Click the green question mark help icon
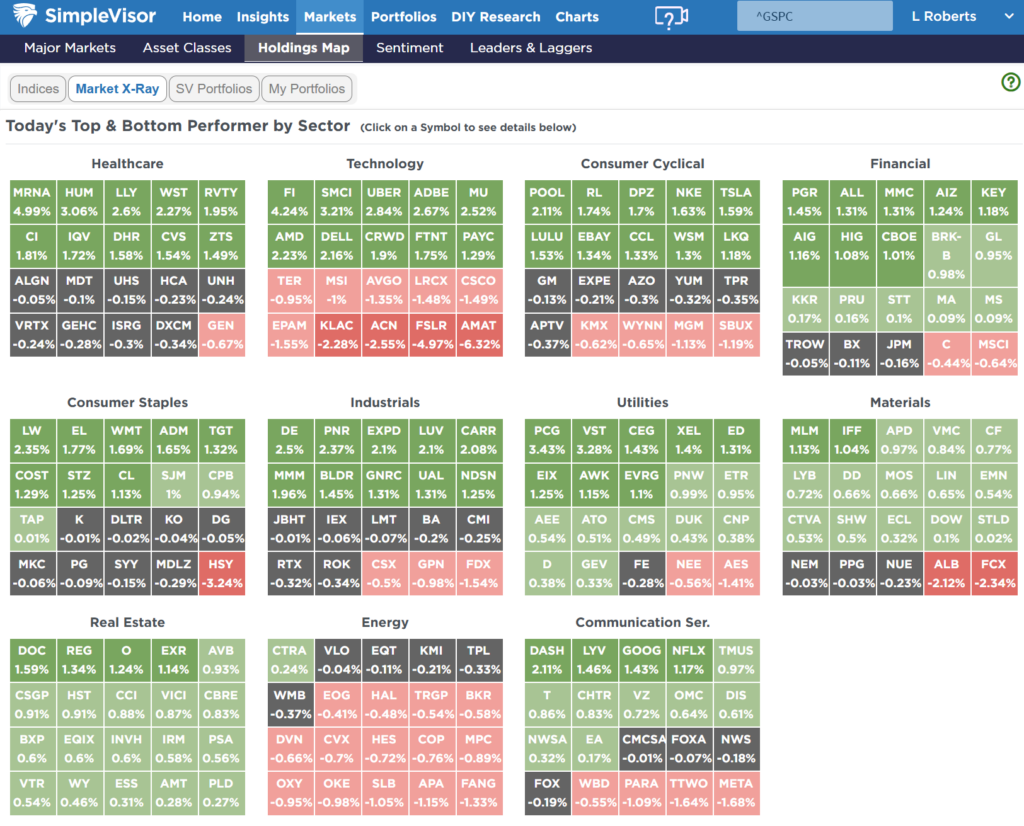Image resolution: width=1024 pixels, height=826 pixels. click(1010, 82)
